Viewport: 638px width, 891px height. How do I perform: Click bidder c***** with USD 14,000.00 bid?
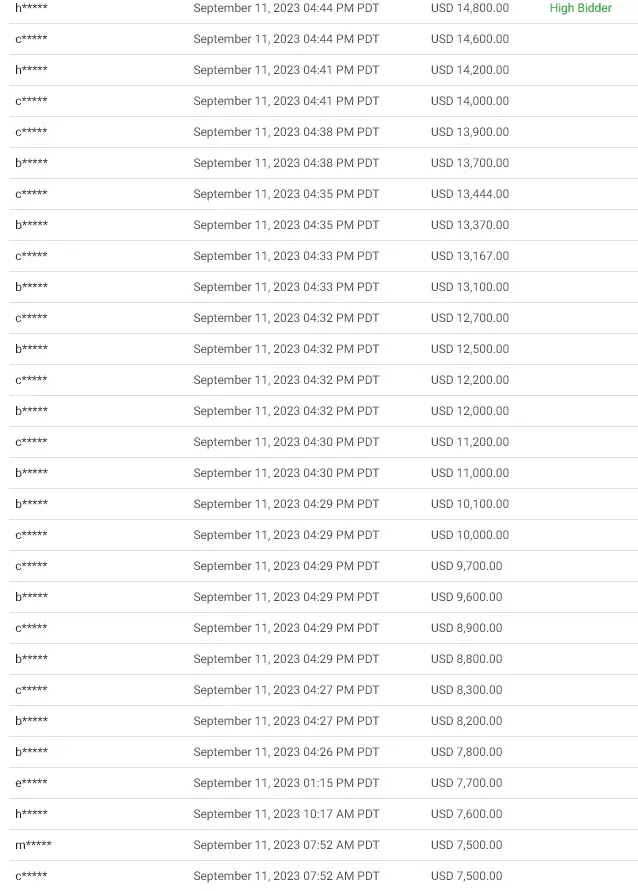(31, 101)
